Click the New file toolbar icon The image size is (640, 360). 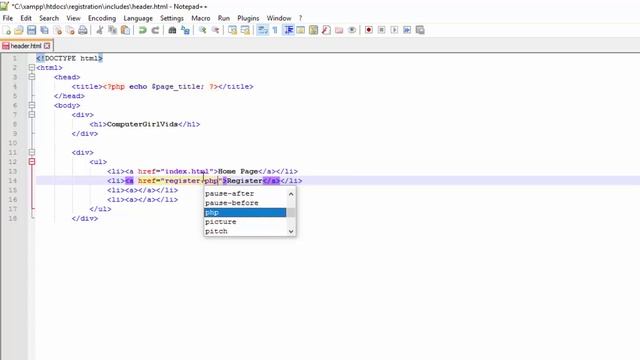coord(7,30)
